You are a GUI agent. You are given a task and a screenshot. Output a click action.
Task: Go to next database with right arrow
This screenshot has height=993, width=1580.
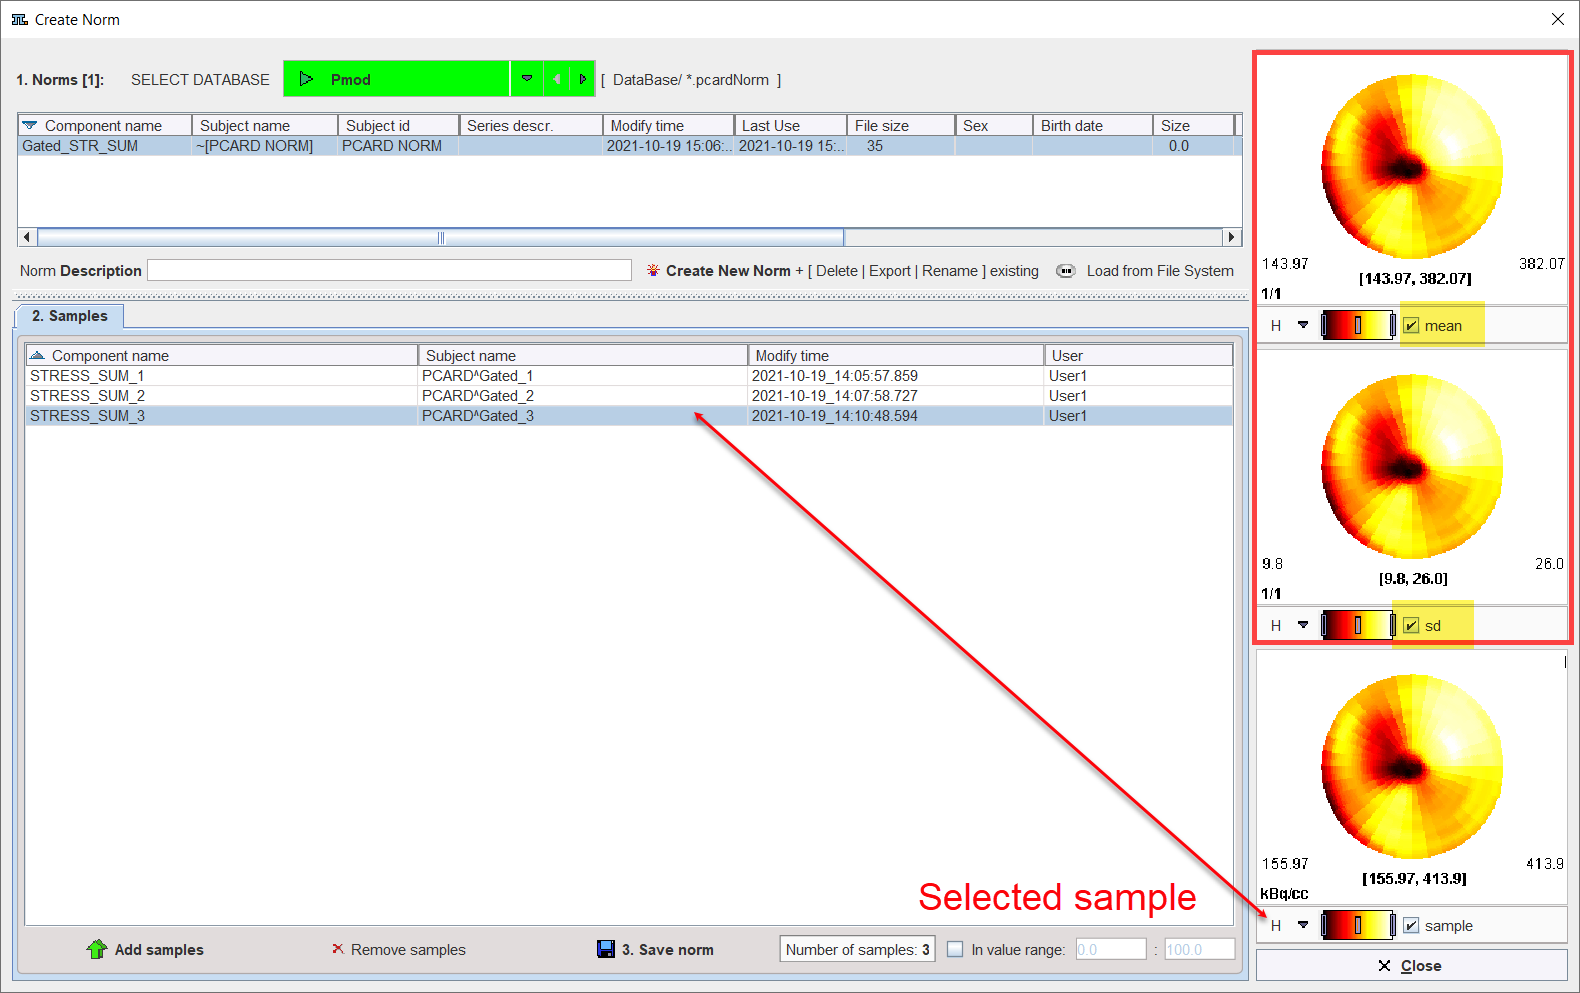582,79
